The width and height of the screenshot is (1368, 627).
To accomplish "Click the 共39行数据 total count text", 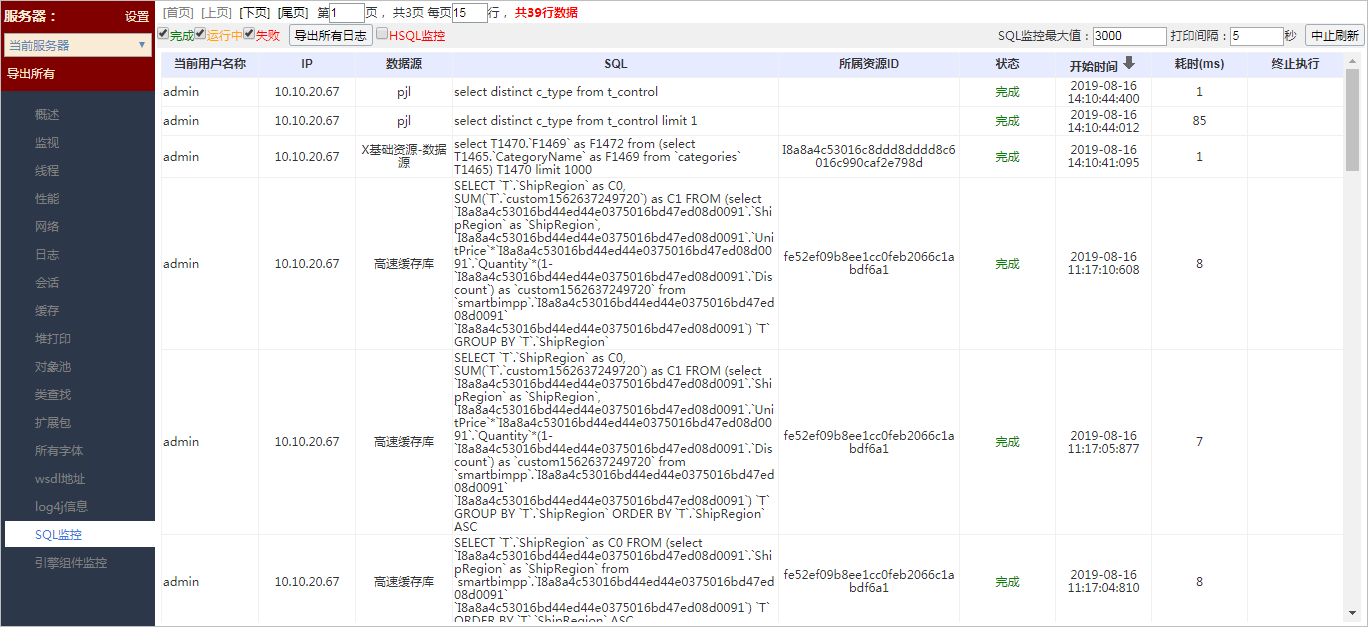I will pos(546,13).
